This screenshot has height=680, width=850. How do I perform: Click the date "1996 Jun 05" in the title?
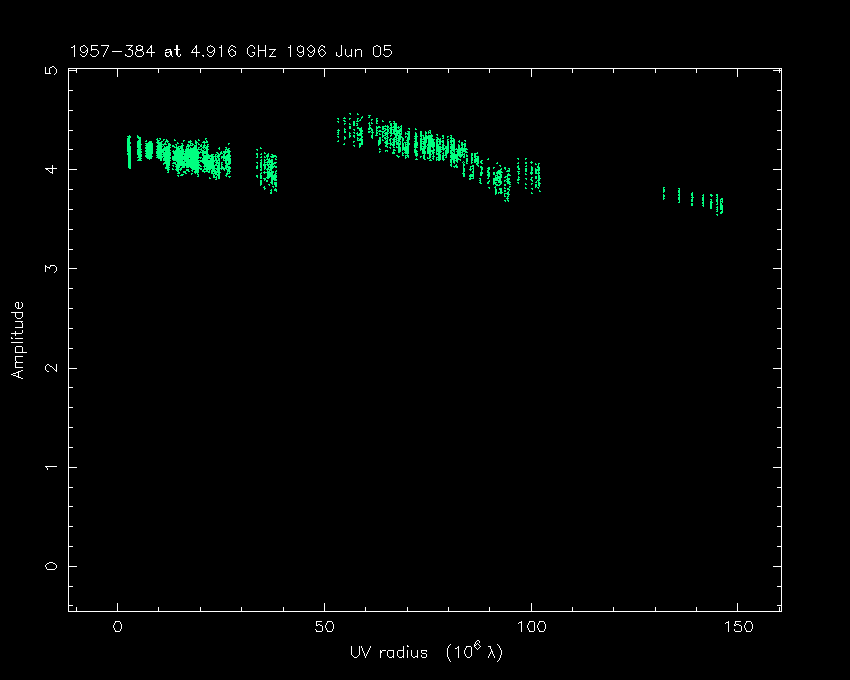(345, 52)
